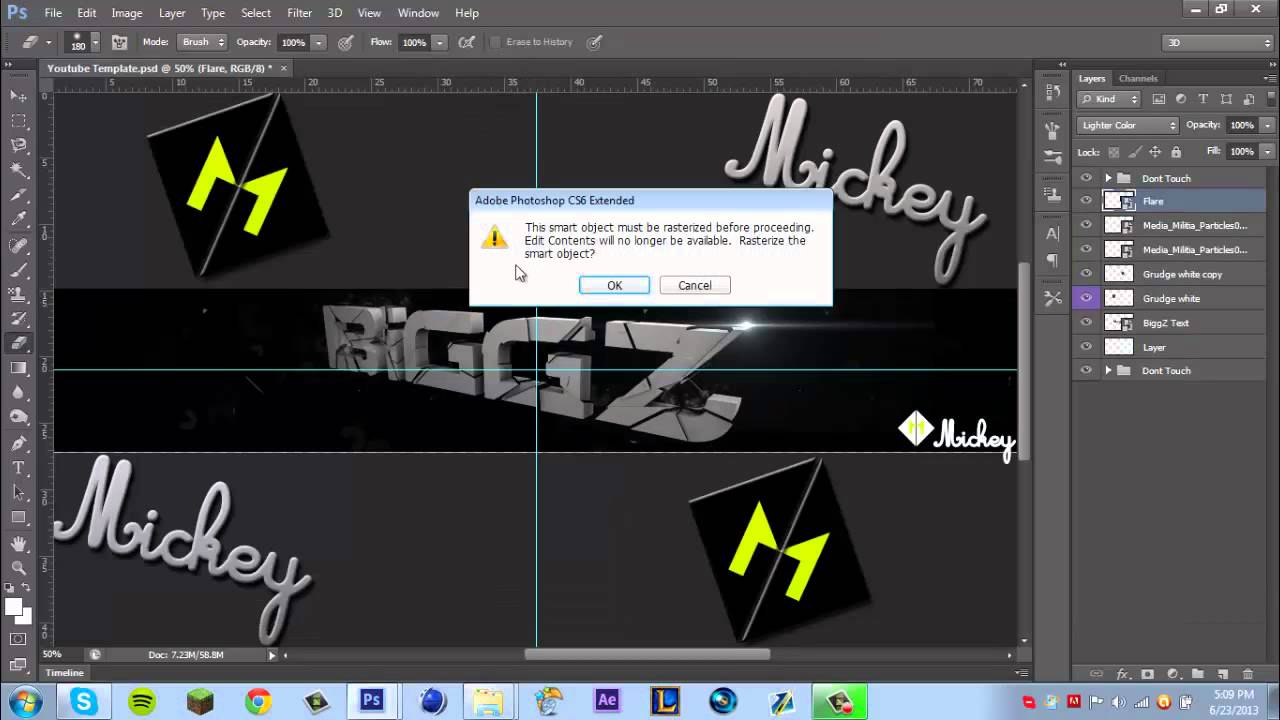Create a new layer icon
This screenshot has width=1280, height=720.
[x=1223, y=674]
